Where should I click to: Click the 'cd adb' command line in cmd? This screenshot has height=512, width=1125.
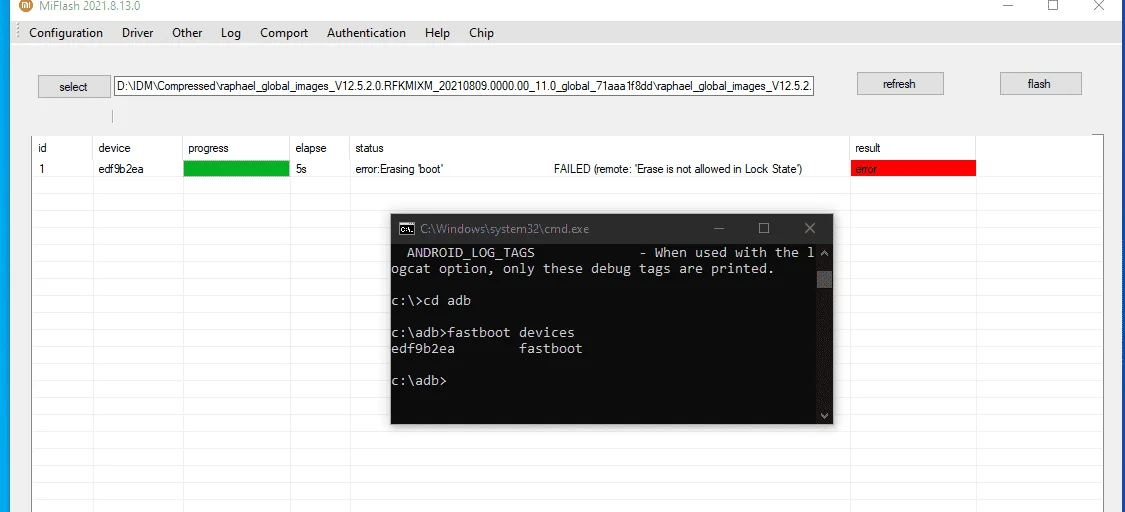point(431,300)
